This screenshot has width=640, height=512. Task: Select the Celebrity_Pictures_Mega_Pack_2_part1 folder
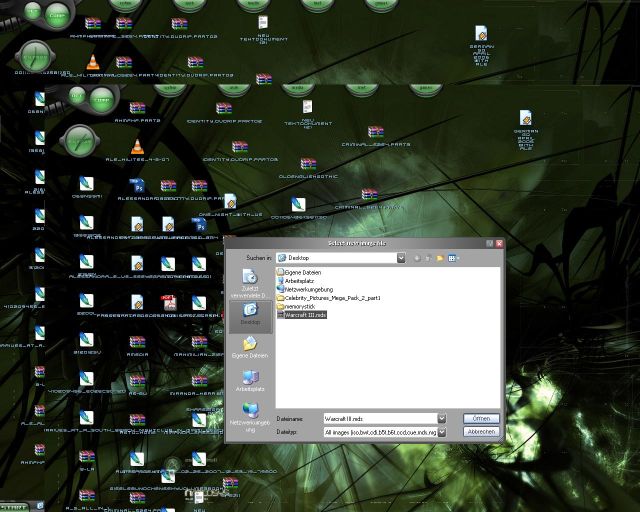pos(335,297)
